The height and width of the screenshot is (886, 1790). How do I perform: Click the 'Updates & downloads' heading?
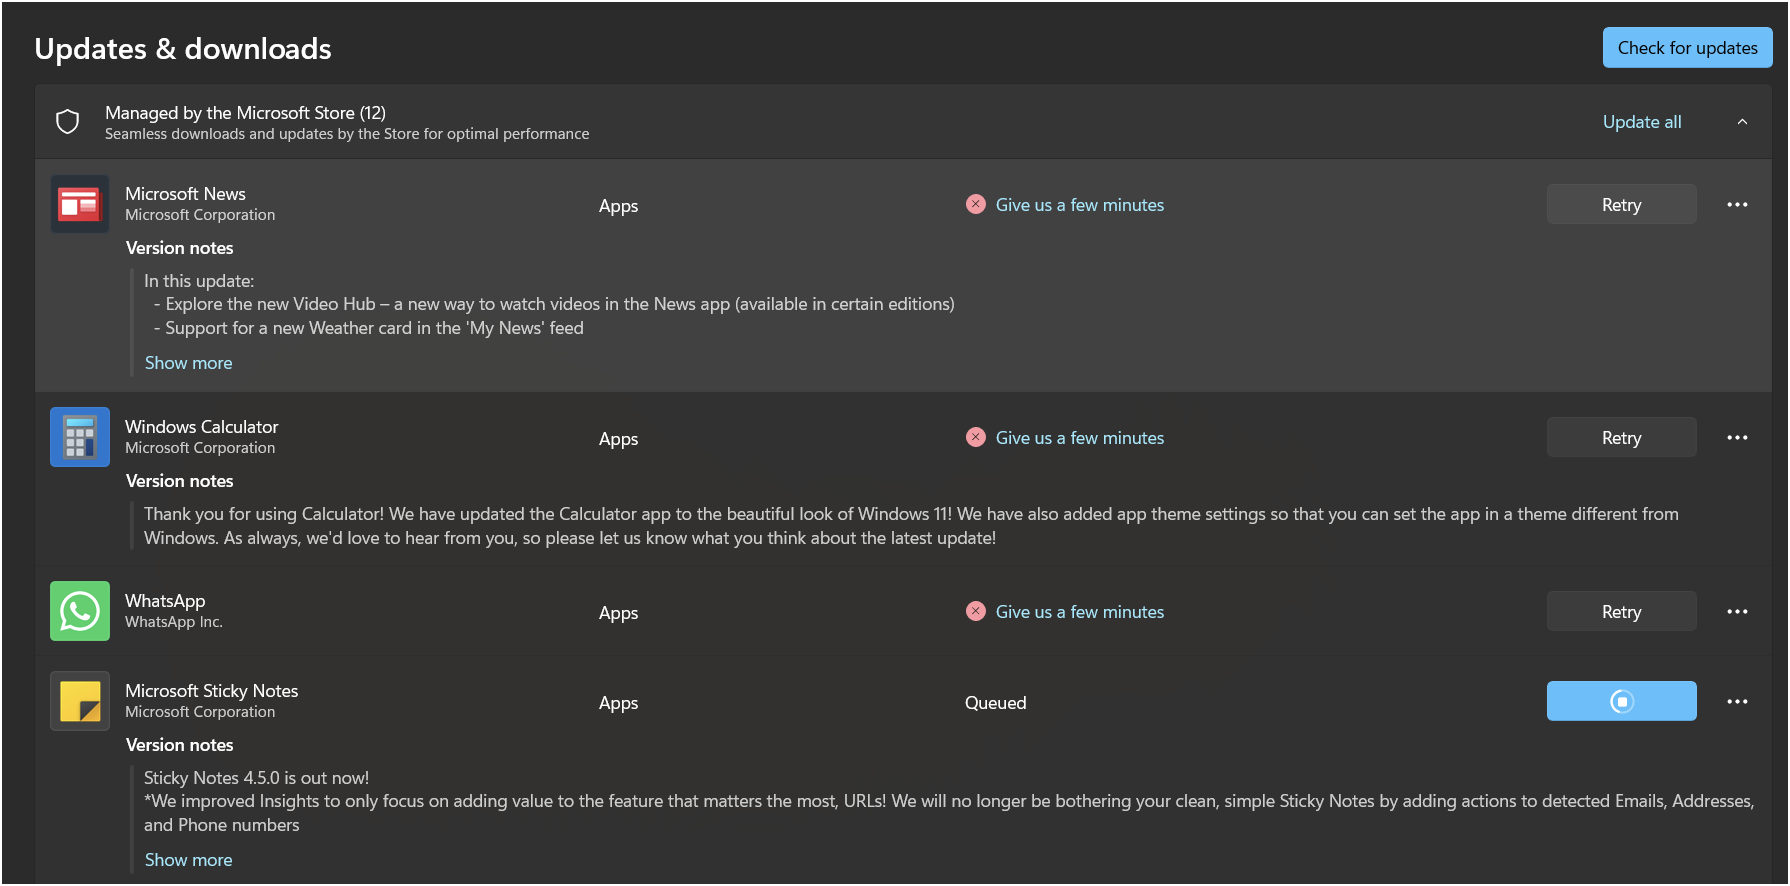183,49
